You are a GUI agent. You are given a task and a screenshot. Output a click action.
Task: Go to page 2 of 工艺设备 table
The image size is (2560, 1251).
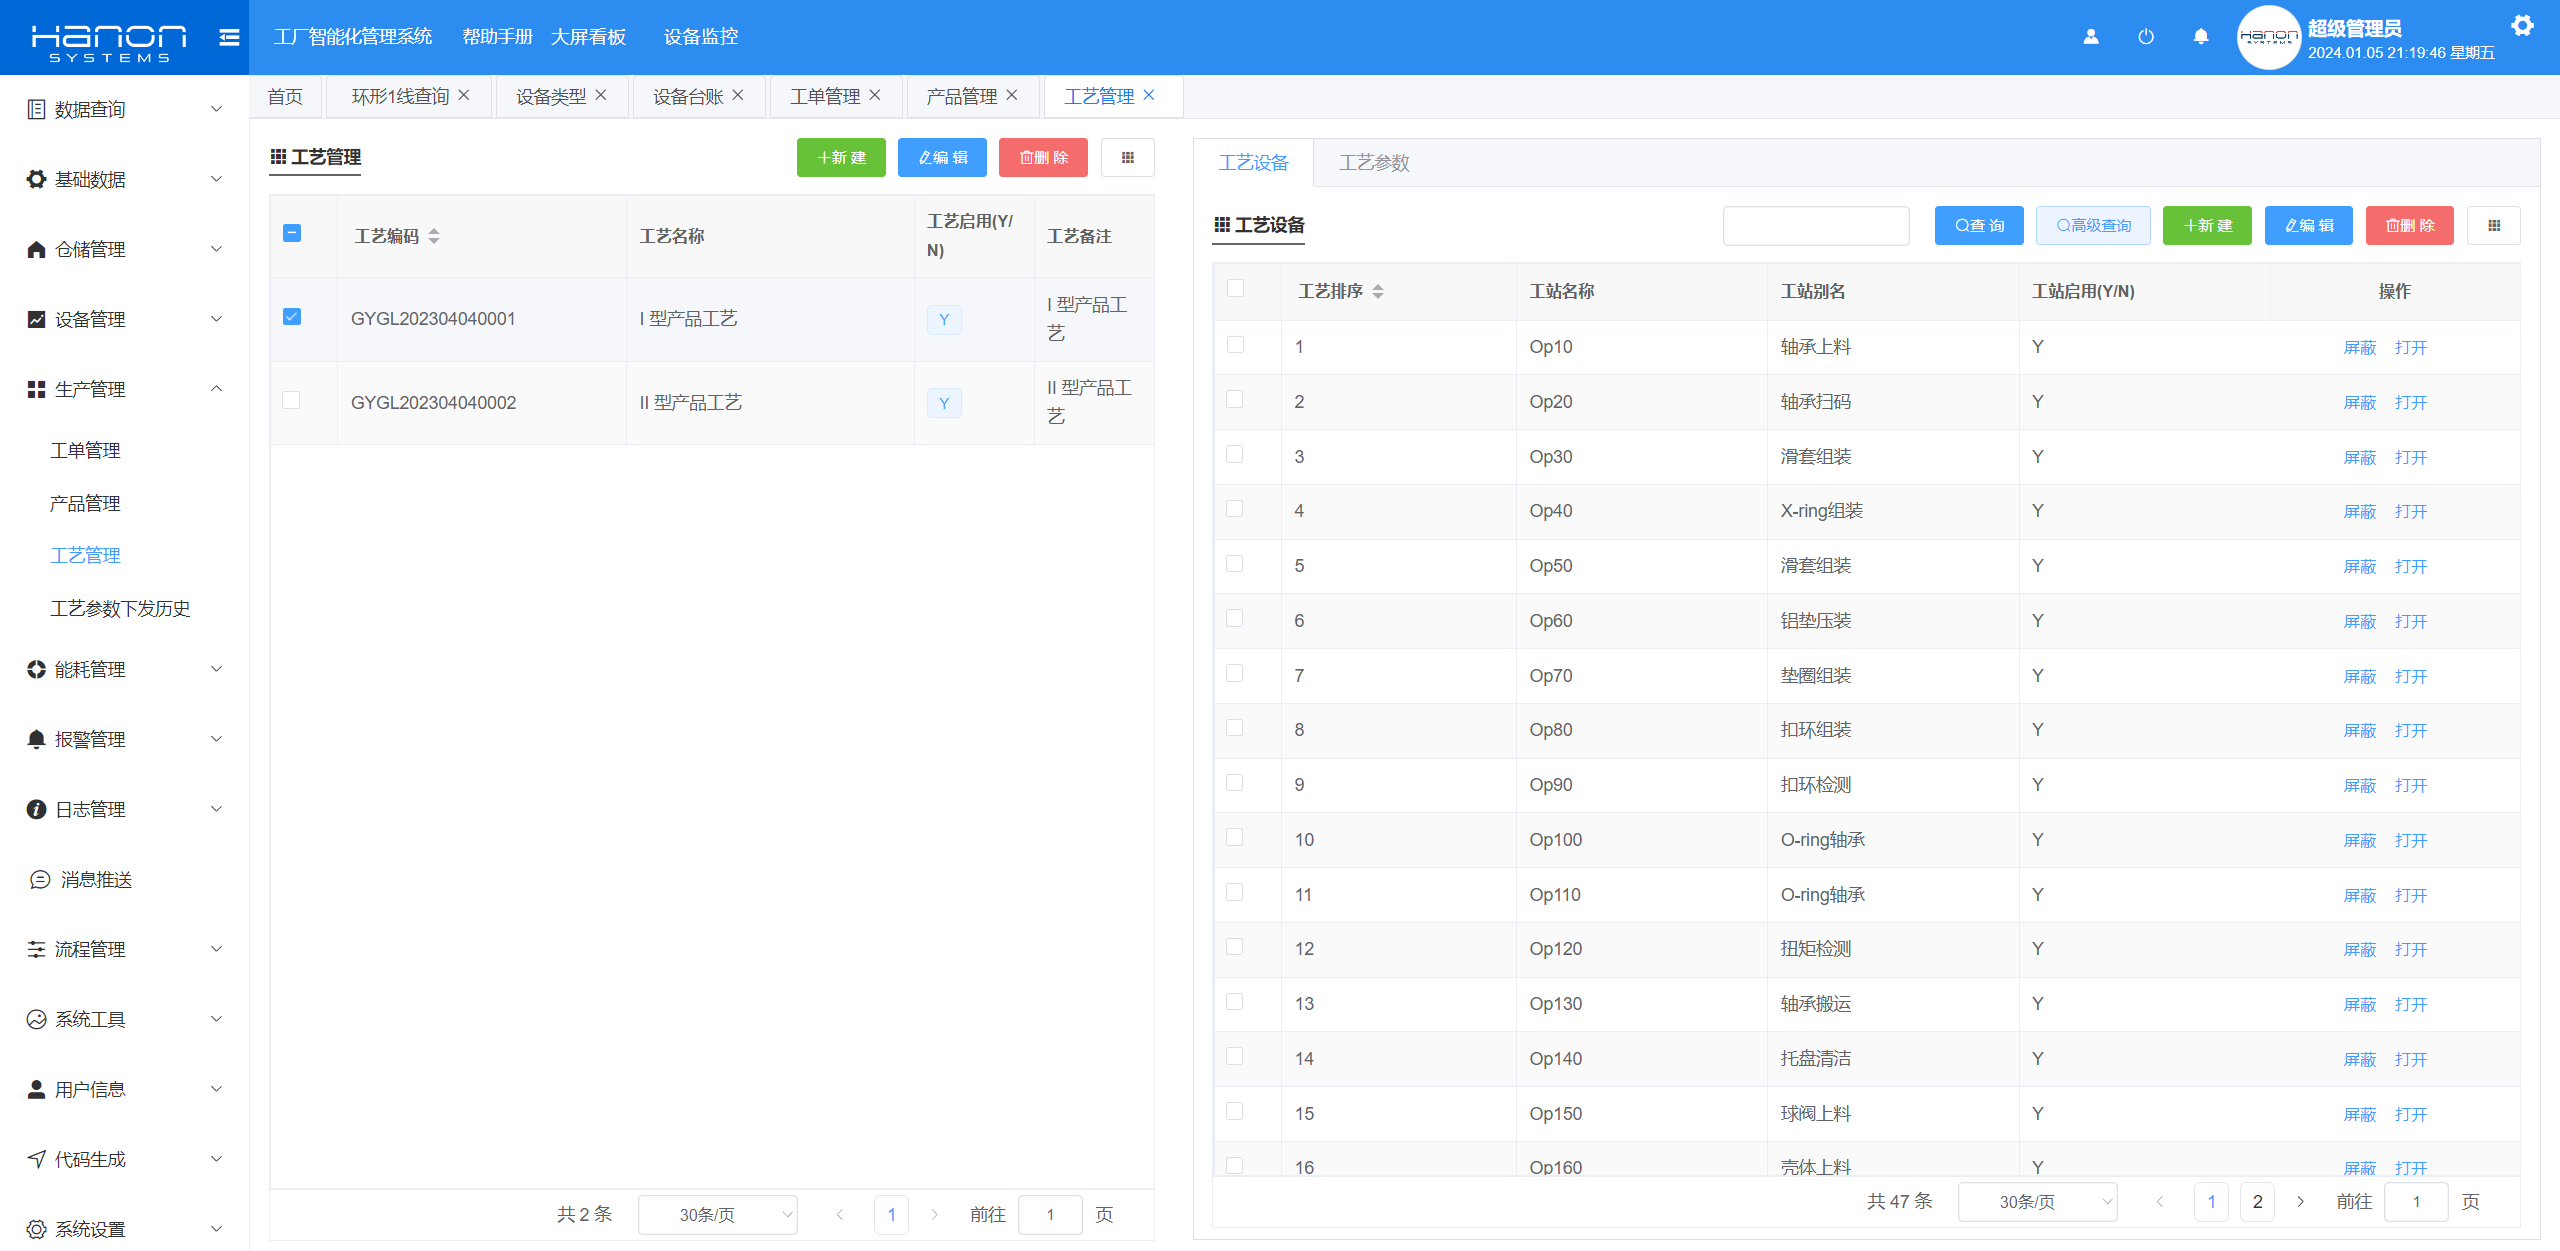pos(2257,1201)
